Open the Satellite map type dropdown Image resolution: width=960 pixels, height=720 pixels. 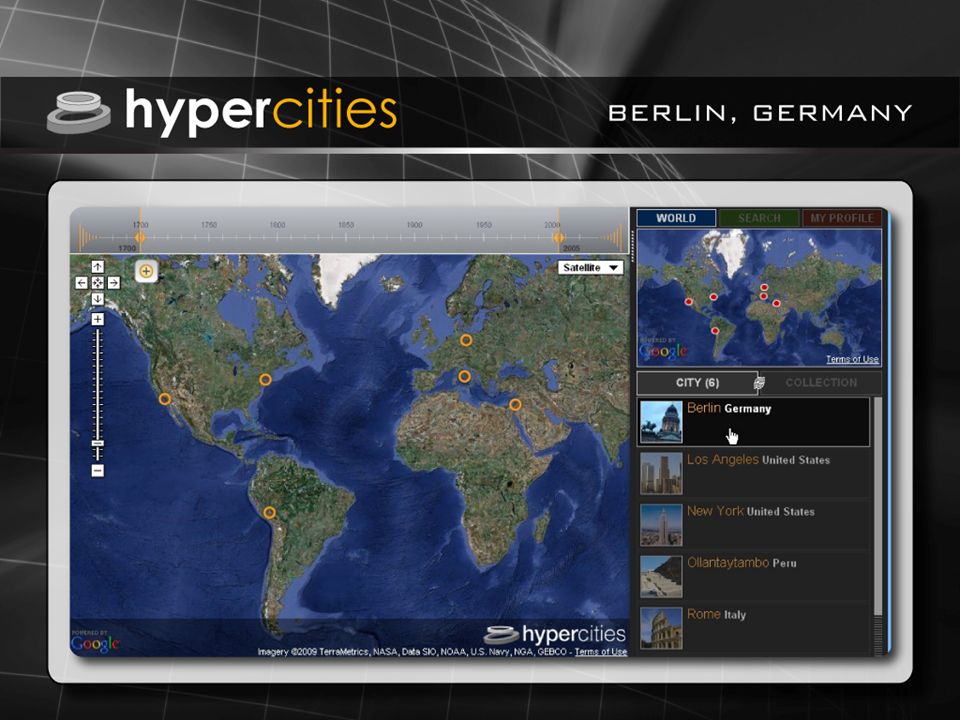point(590,268)
